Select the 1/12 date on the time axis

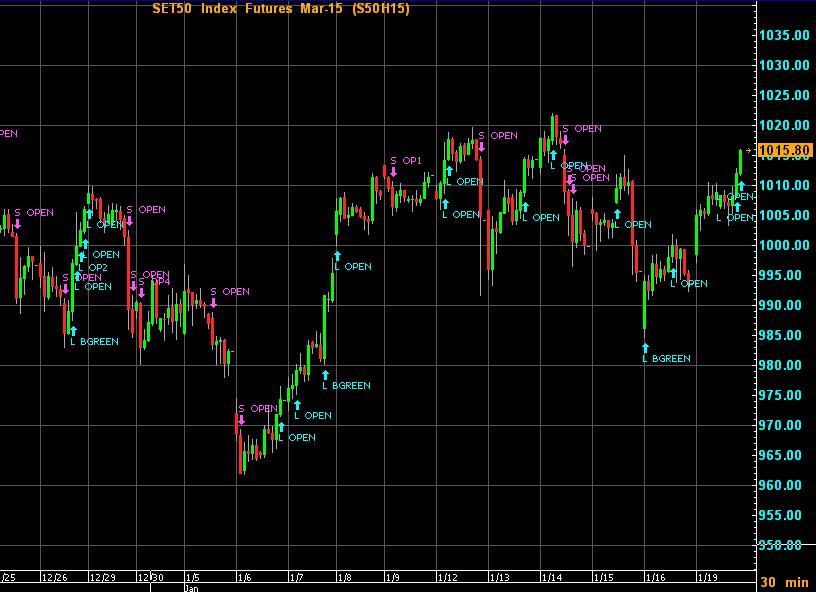(446, 577)
